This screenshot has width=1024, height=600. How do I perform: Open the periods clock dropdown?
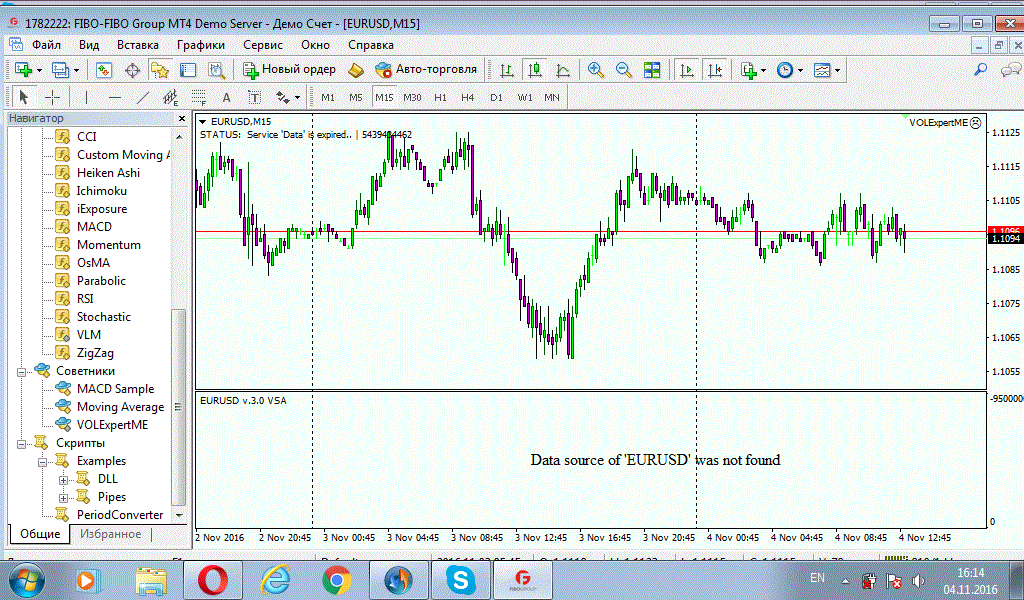click(x=790, y=70)
